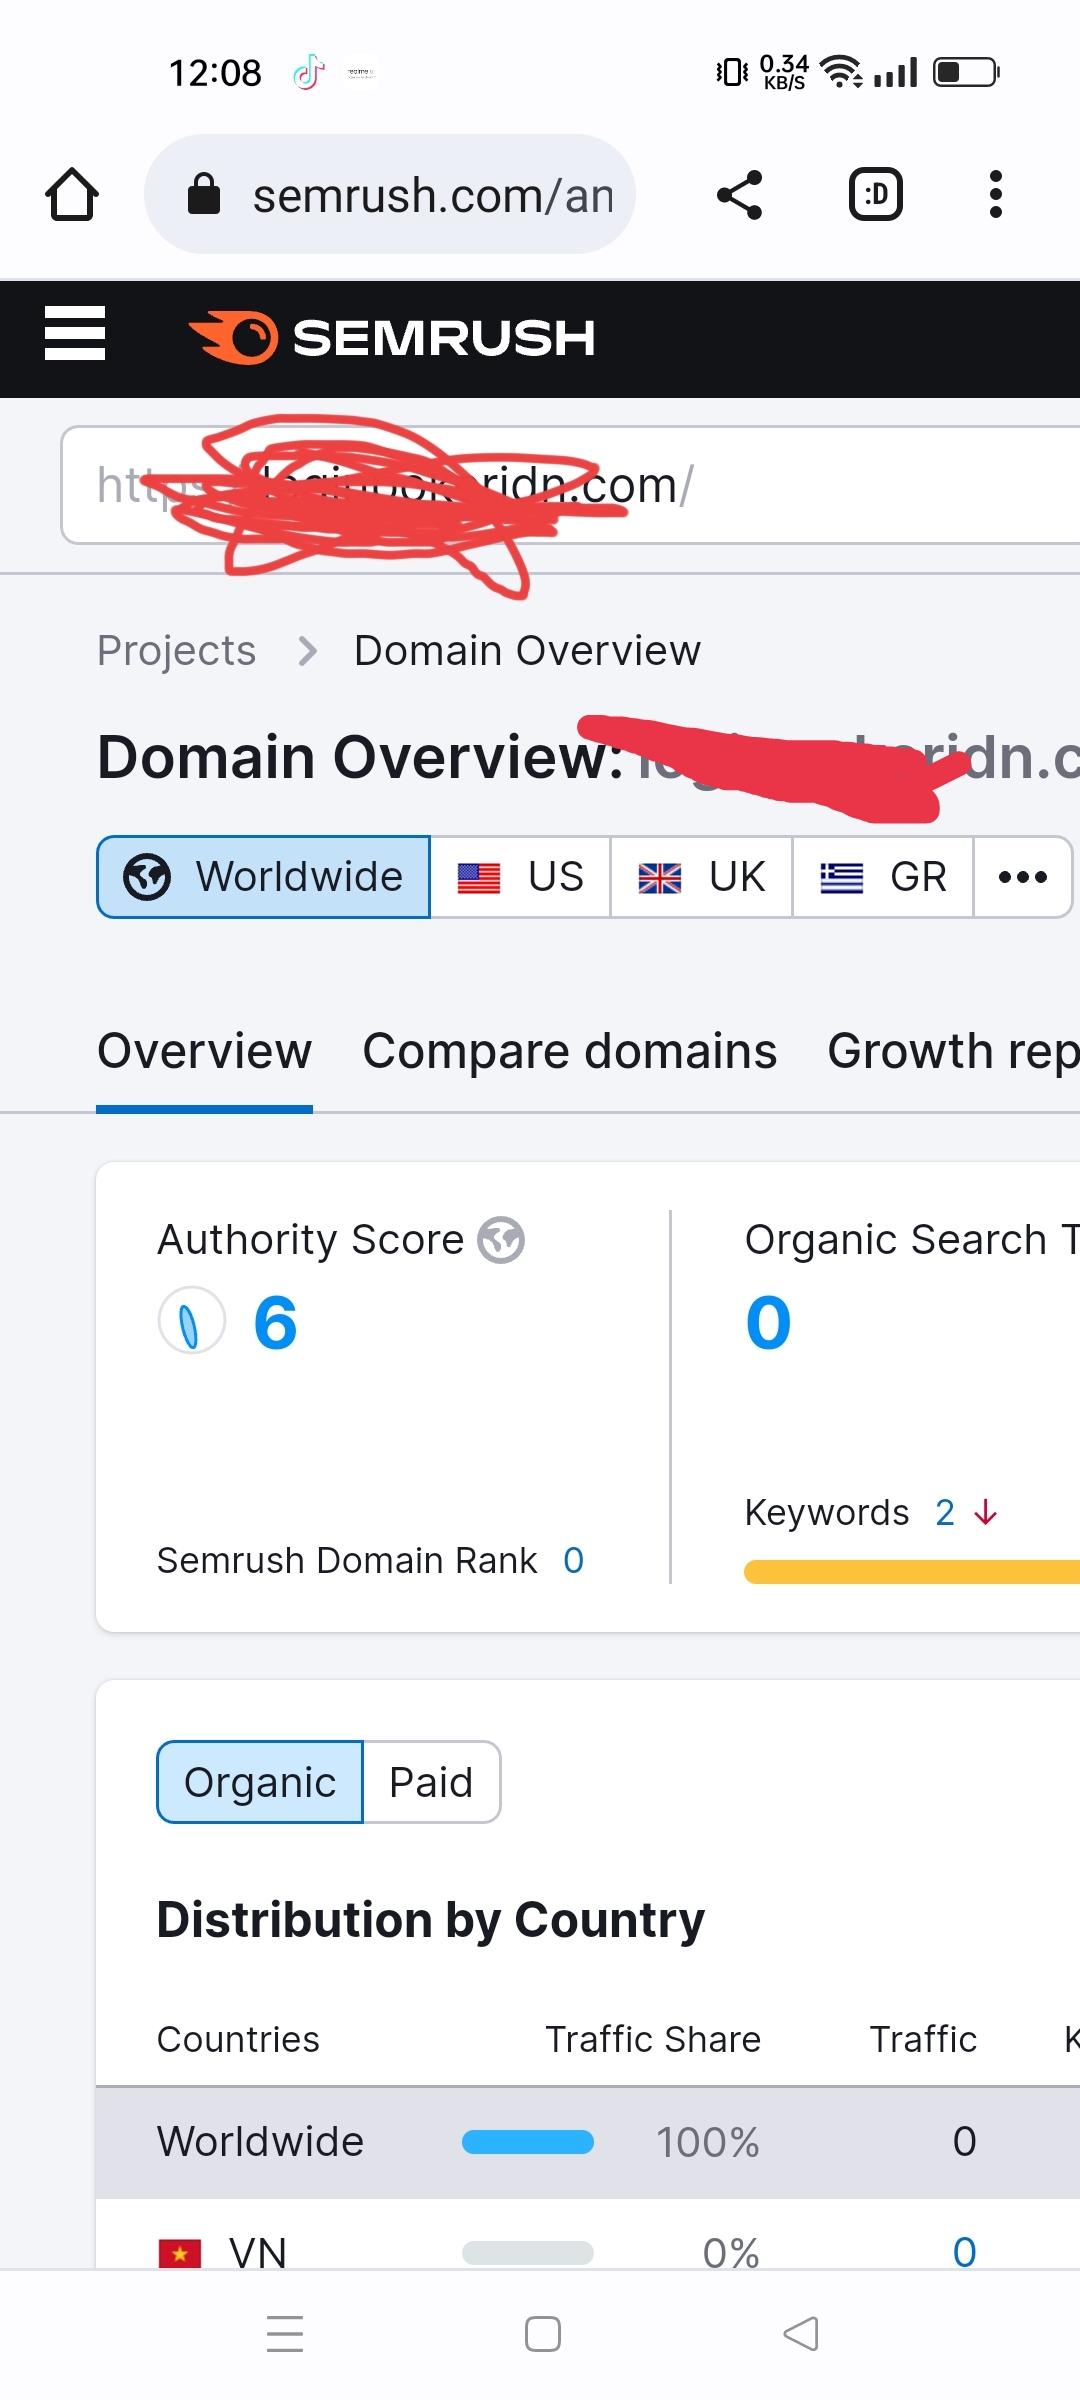Click the Distribution by Country heading
Viewport: 1080px width, 2400px height.
(x=431, y=1920)
